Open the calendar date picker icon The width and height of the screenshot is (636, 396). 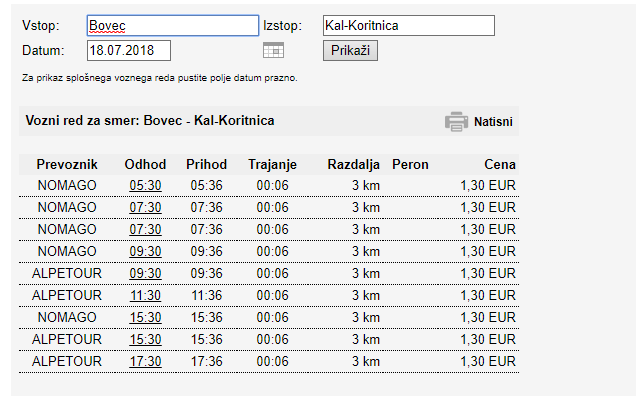point(273,50)
